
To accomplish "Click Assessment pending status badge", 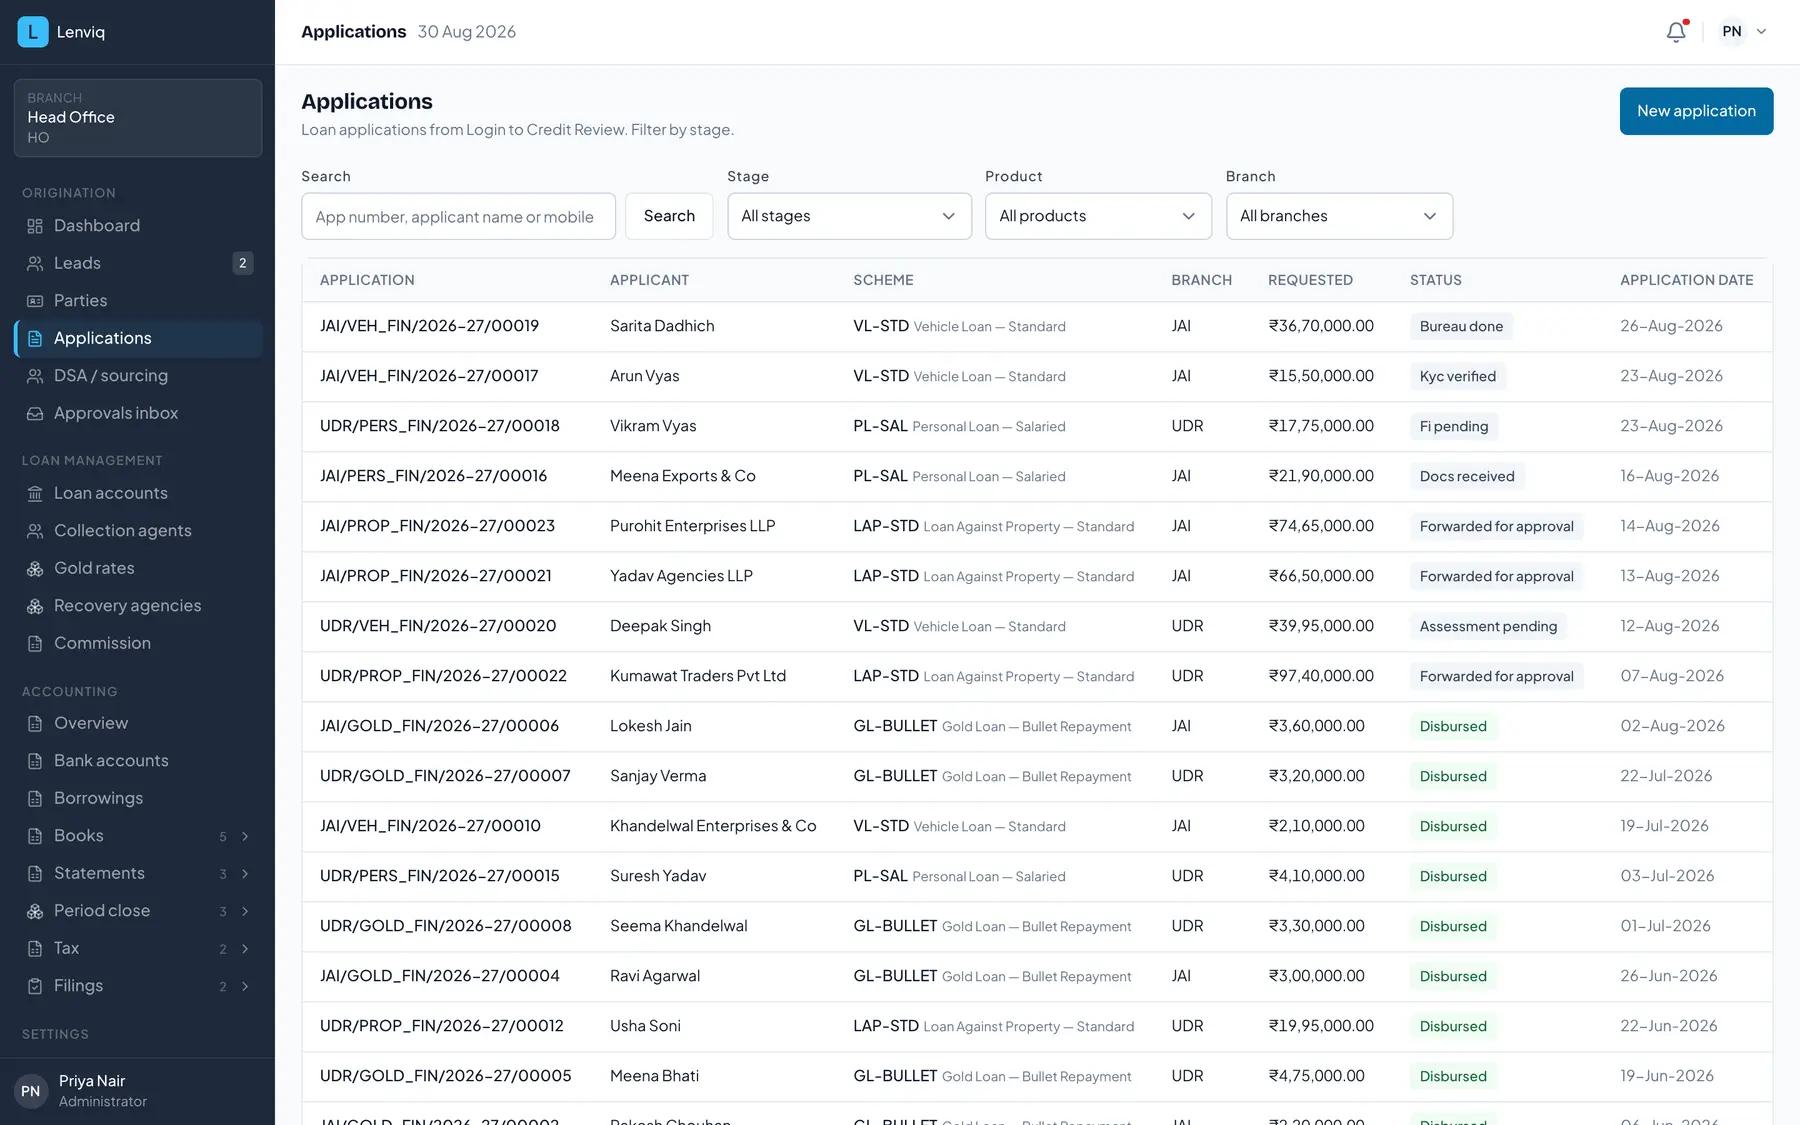I will 1488,626.
